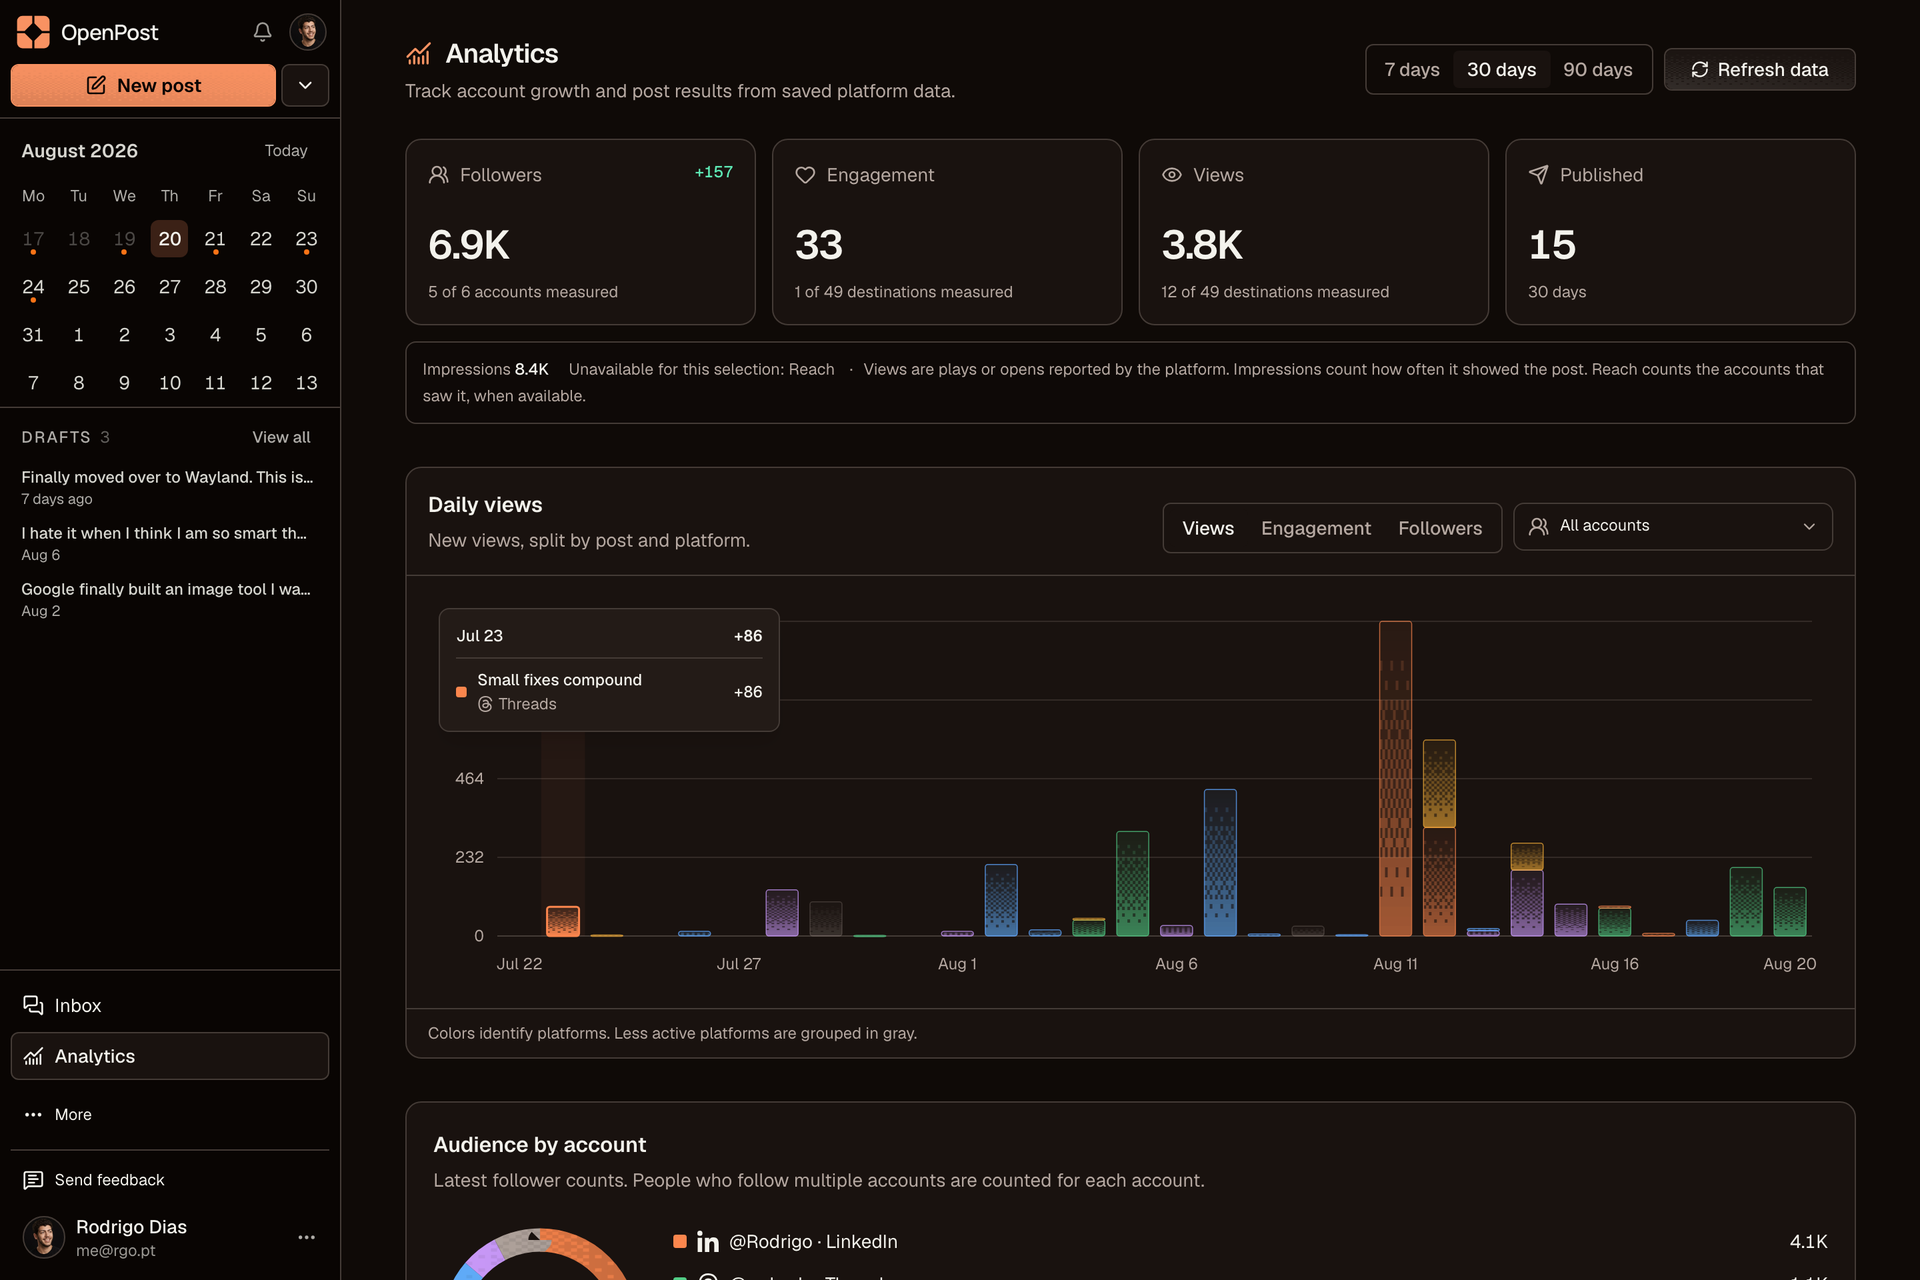Click the '12 of 49 destinations measured' text
Viewport: 1920px width, 1280px height.
(x=1275, y=292)
